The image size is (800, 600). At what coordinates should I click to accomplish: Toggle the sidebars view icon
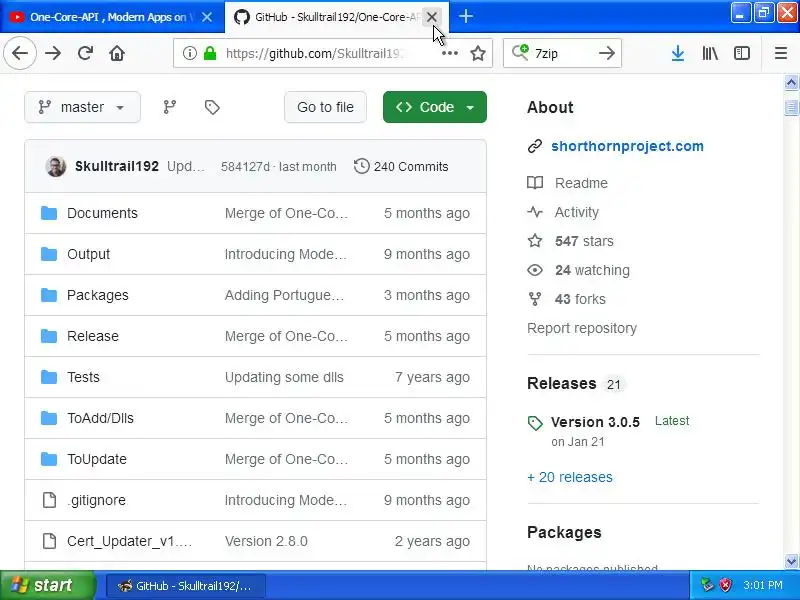pos(741,53)
